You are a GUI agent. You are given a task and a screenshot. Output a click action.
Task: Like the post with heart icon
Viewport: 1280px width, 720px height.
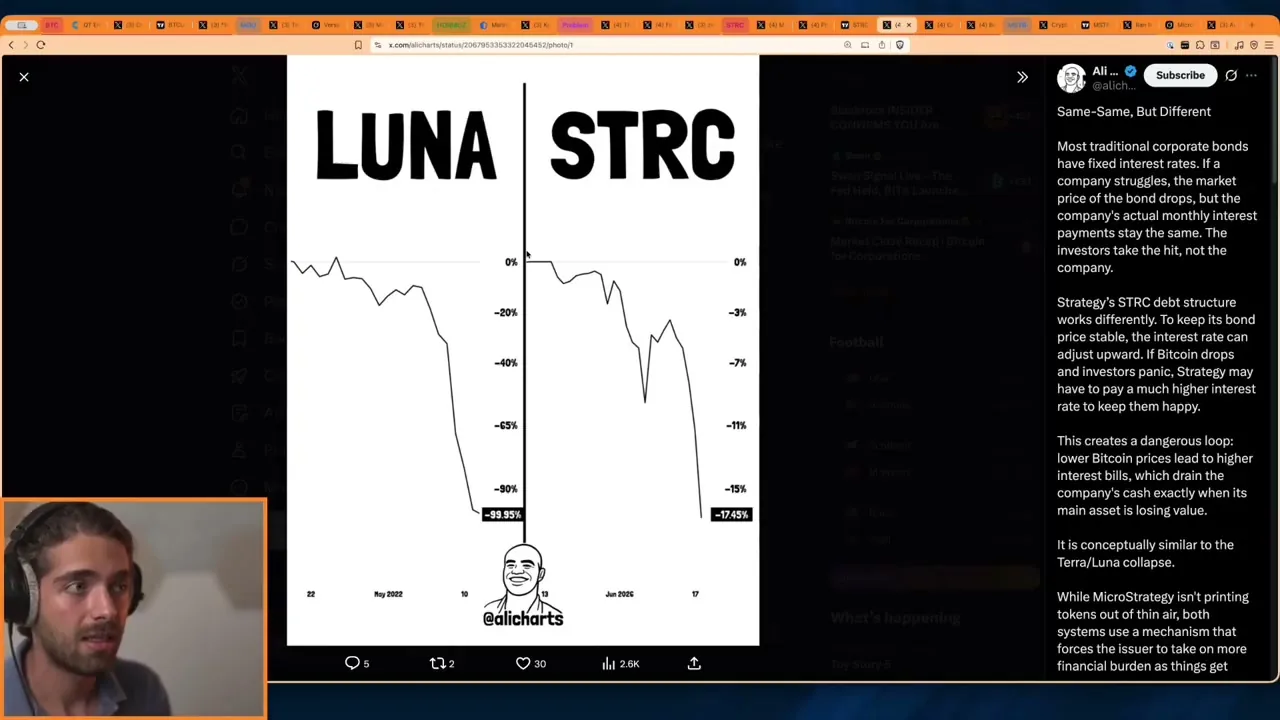pyautogui.click(x=523, y=663)
